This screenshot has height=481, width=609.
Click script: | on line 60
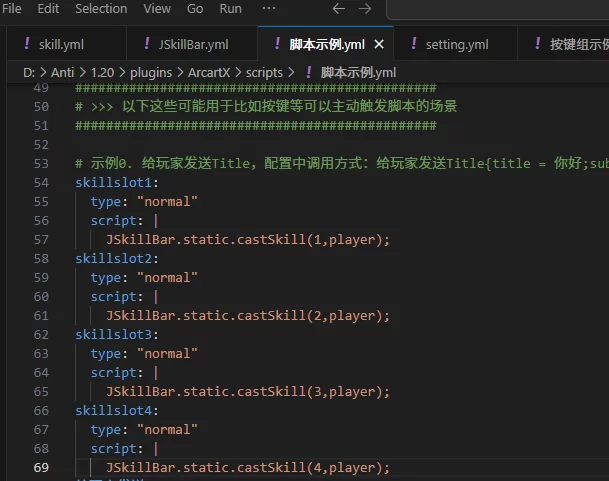124,297
